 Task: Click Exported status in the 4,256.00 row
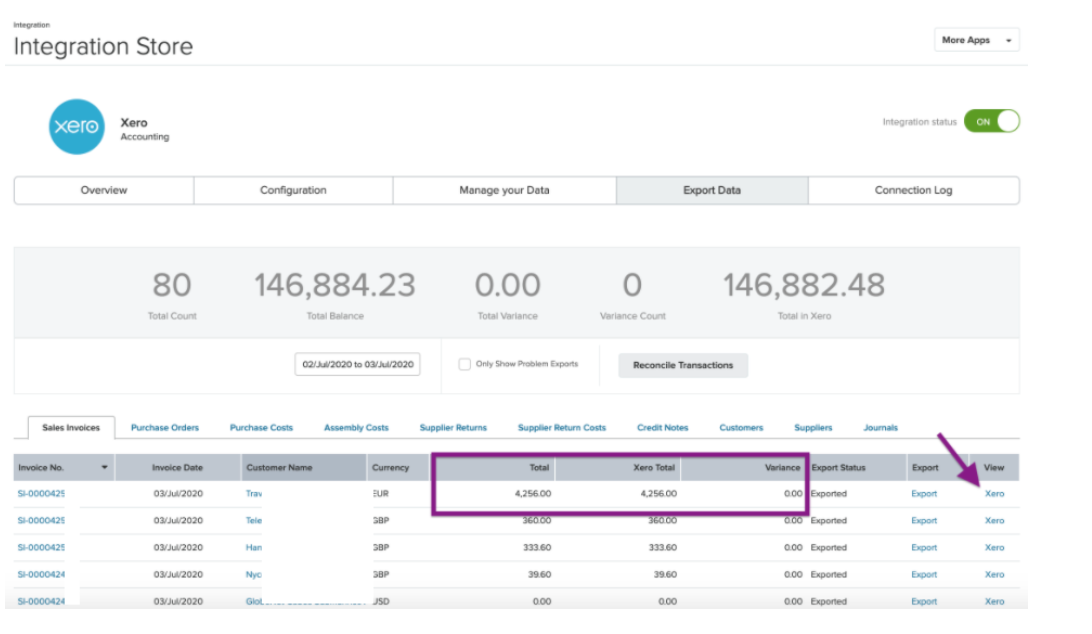pos(829,494)
